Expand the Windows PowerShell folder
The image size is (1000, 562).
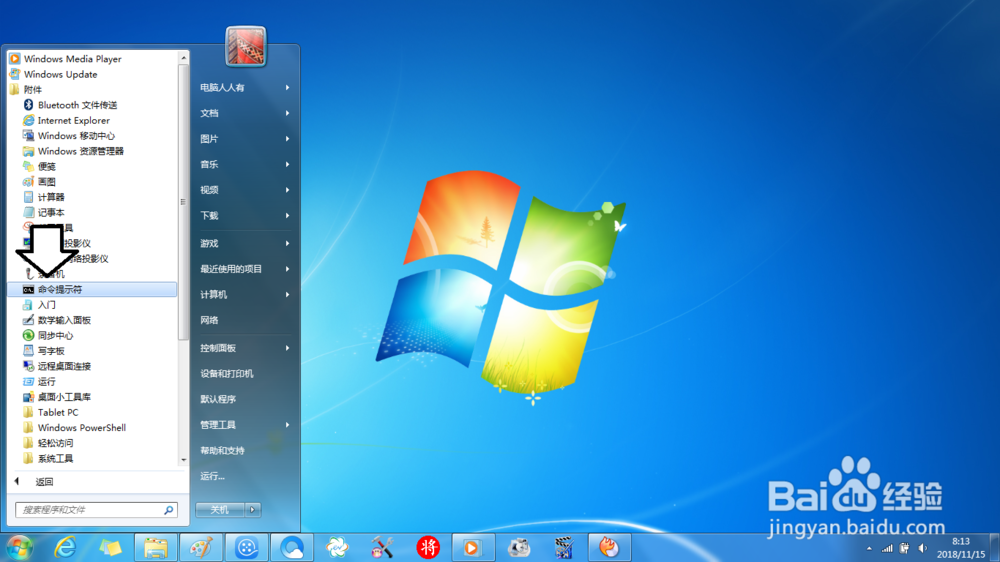coord(81,427)
